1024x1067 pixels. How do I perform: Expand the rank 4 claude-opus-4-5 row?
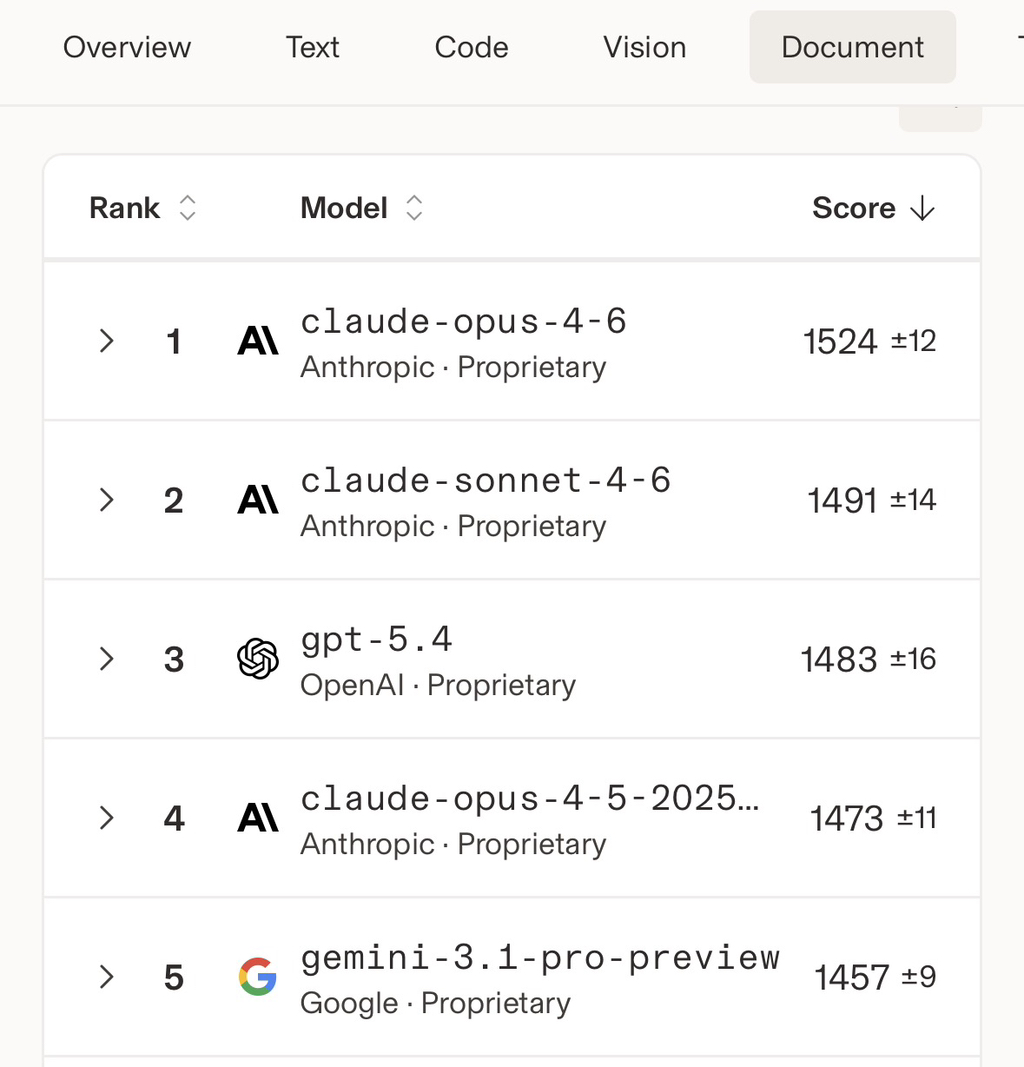click(x=106, y=819)
